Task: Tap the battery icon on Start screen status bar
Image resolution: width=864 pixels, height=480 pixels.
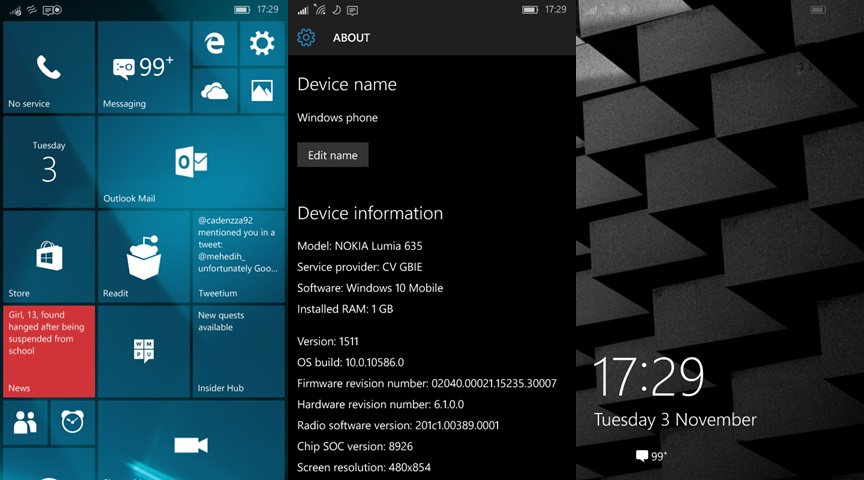Action: pyautogui.click(x=242, y=9)
